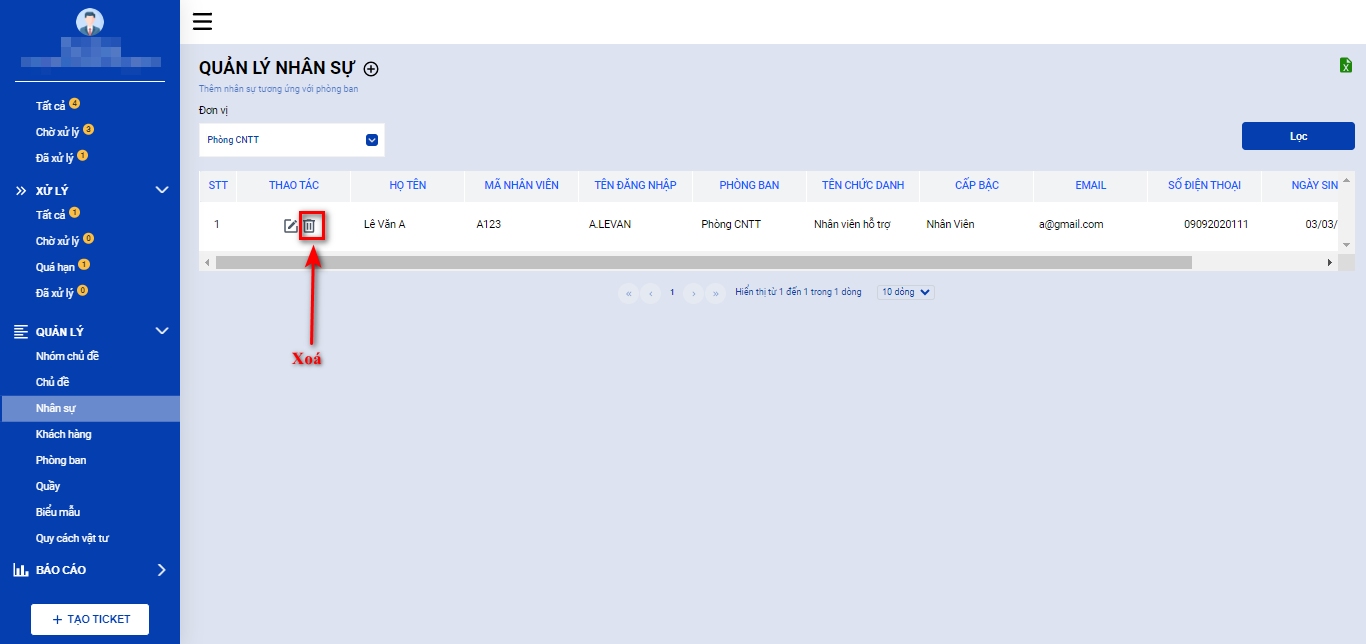
Task: Click the user avatar icon
Action: (90, 22)
